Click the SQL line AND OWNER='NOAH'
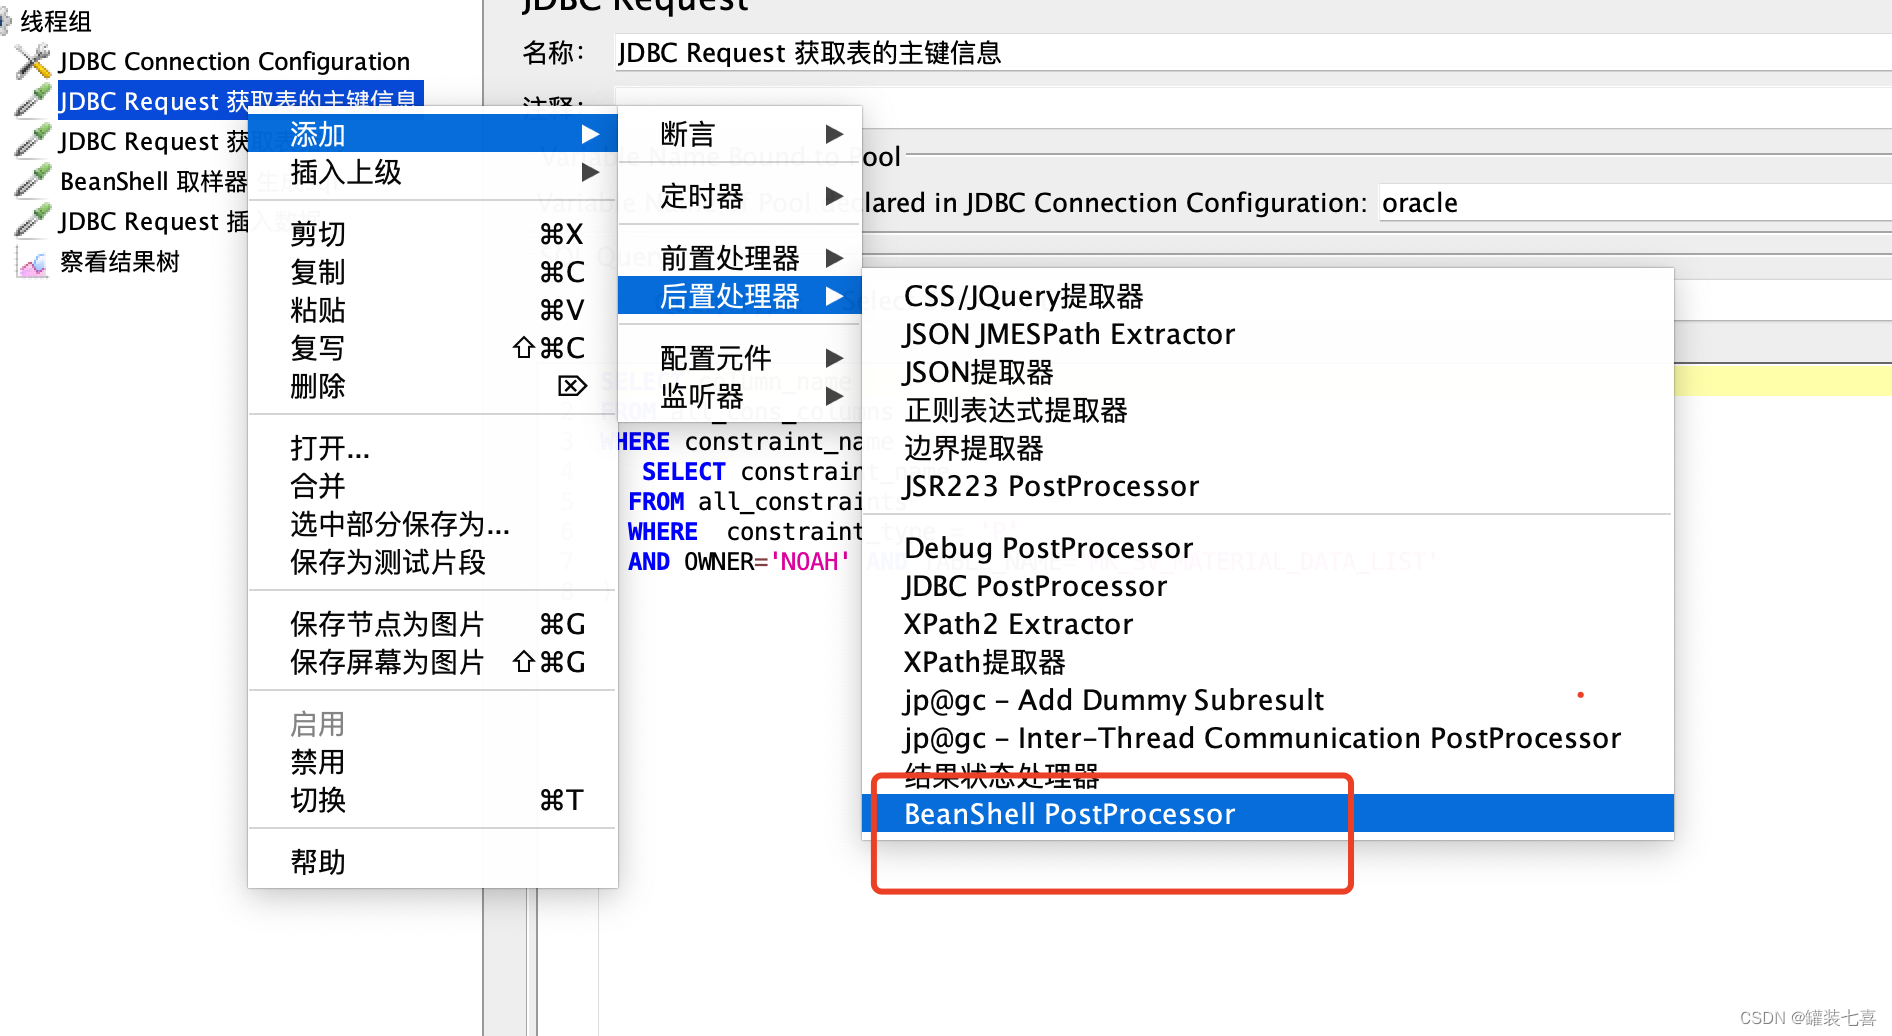The image size is (1892, 1036). click(x=739, y=561)
